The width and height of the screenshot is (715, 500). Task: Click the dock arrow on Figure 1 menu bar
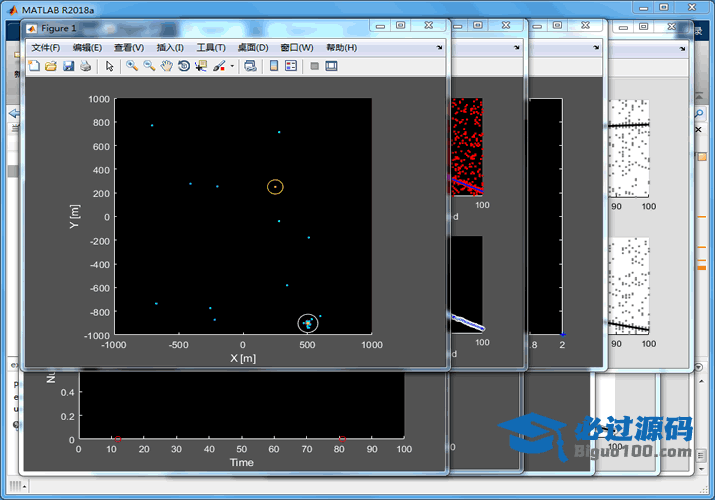pos(439,47)
